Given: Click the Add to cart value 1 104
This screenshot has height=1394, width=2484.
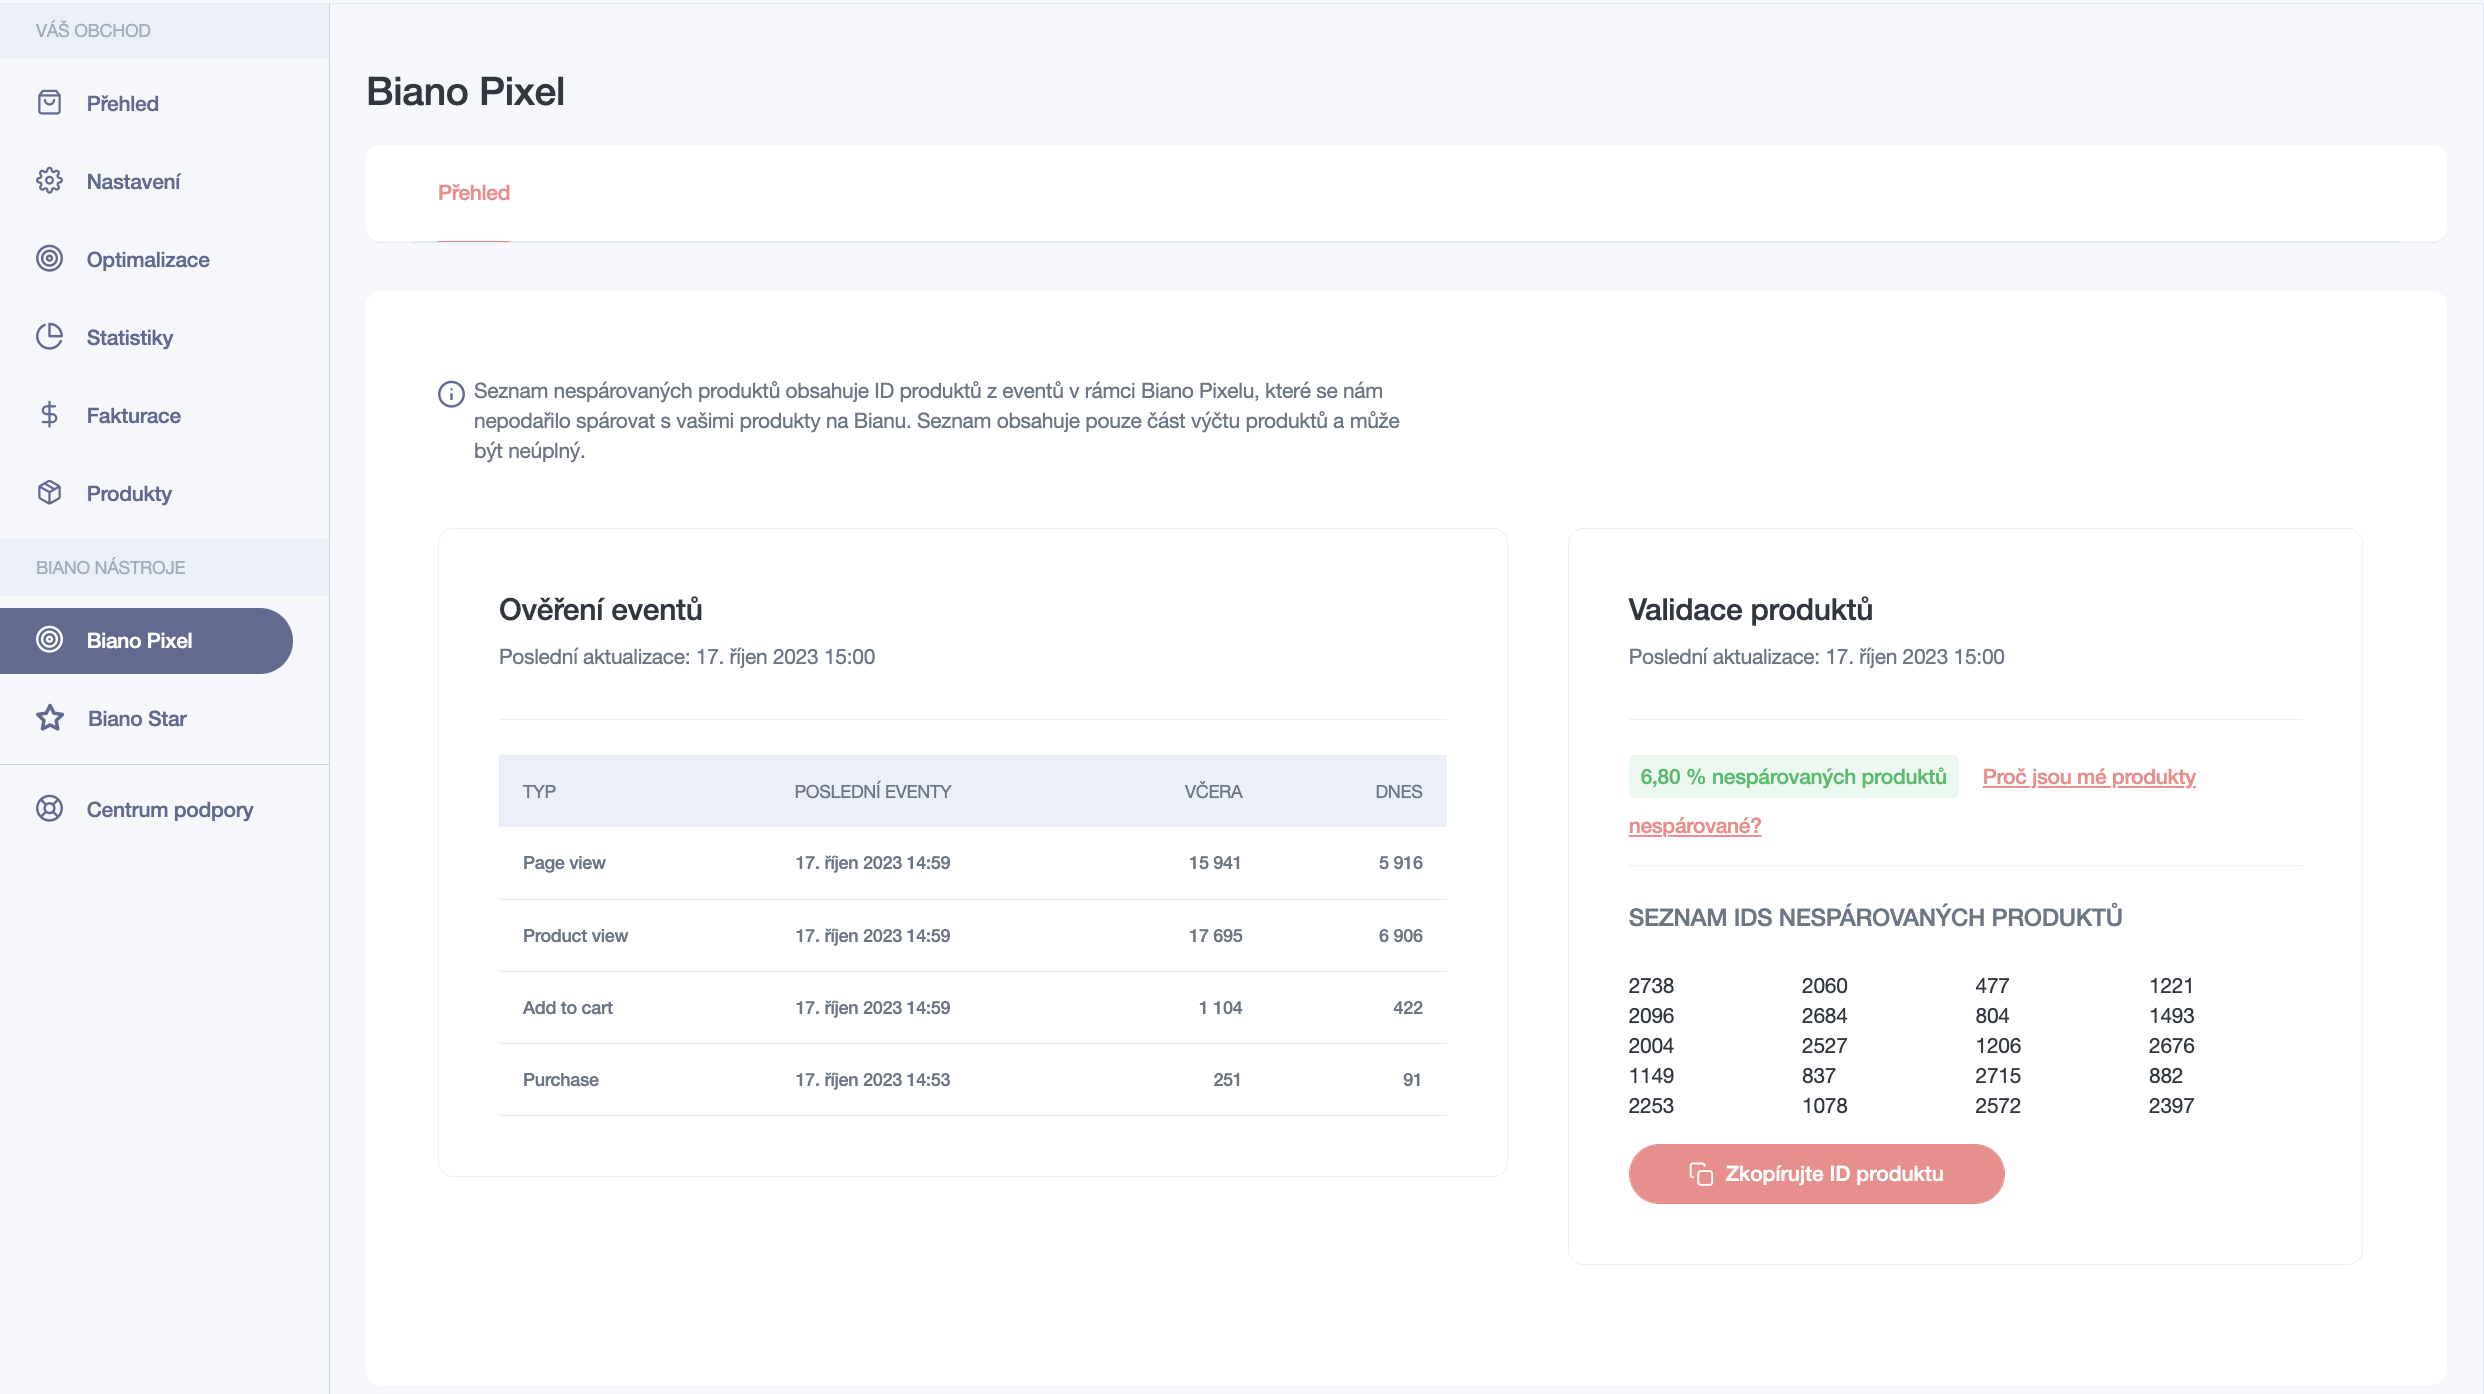Looking at the screenshot, I should [1220, 1008].
